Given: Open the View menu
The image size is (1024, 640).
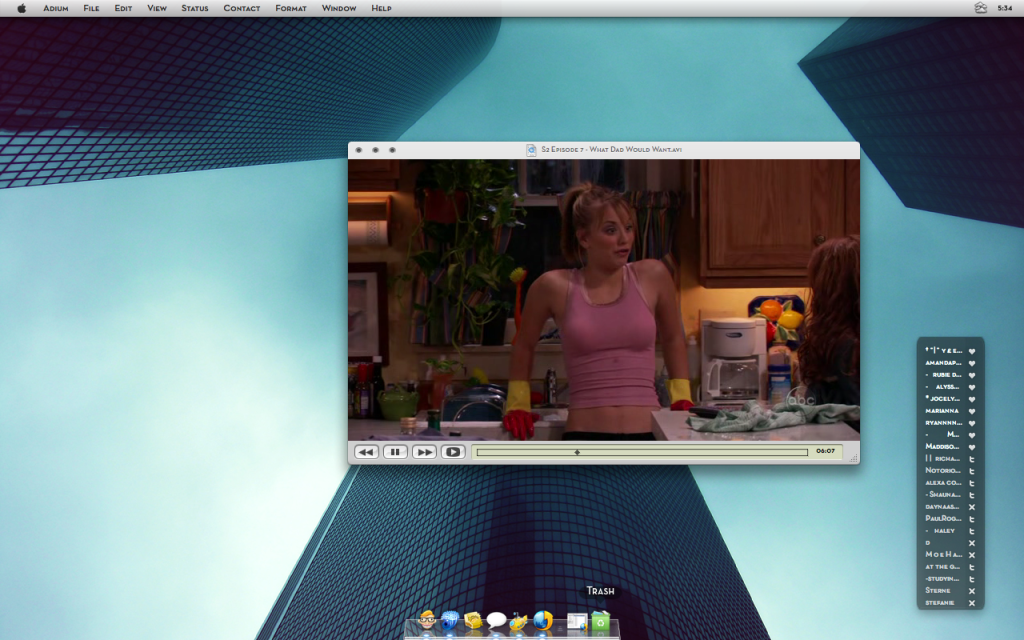Looking at the screenshot, I should click(x=157, y=8).
